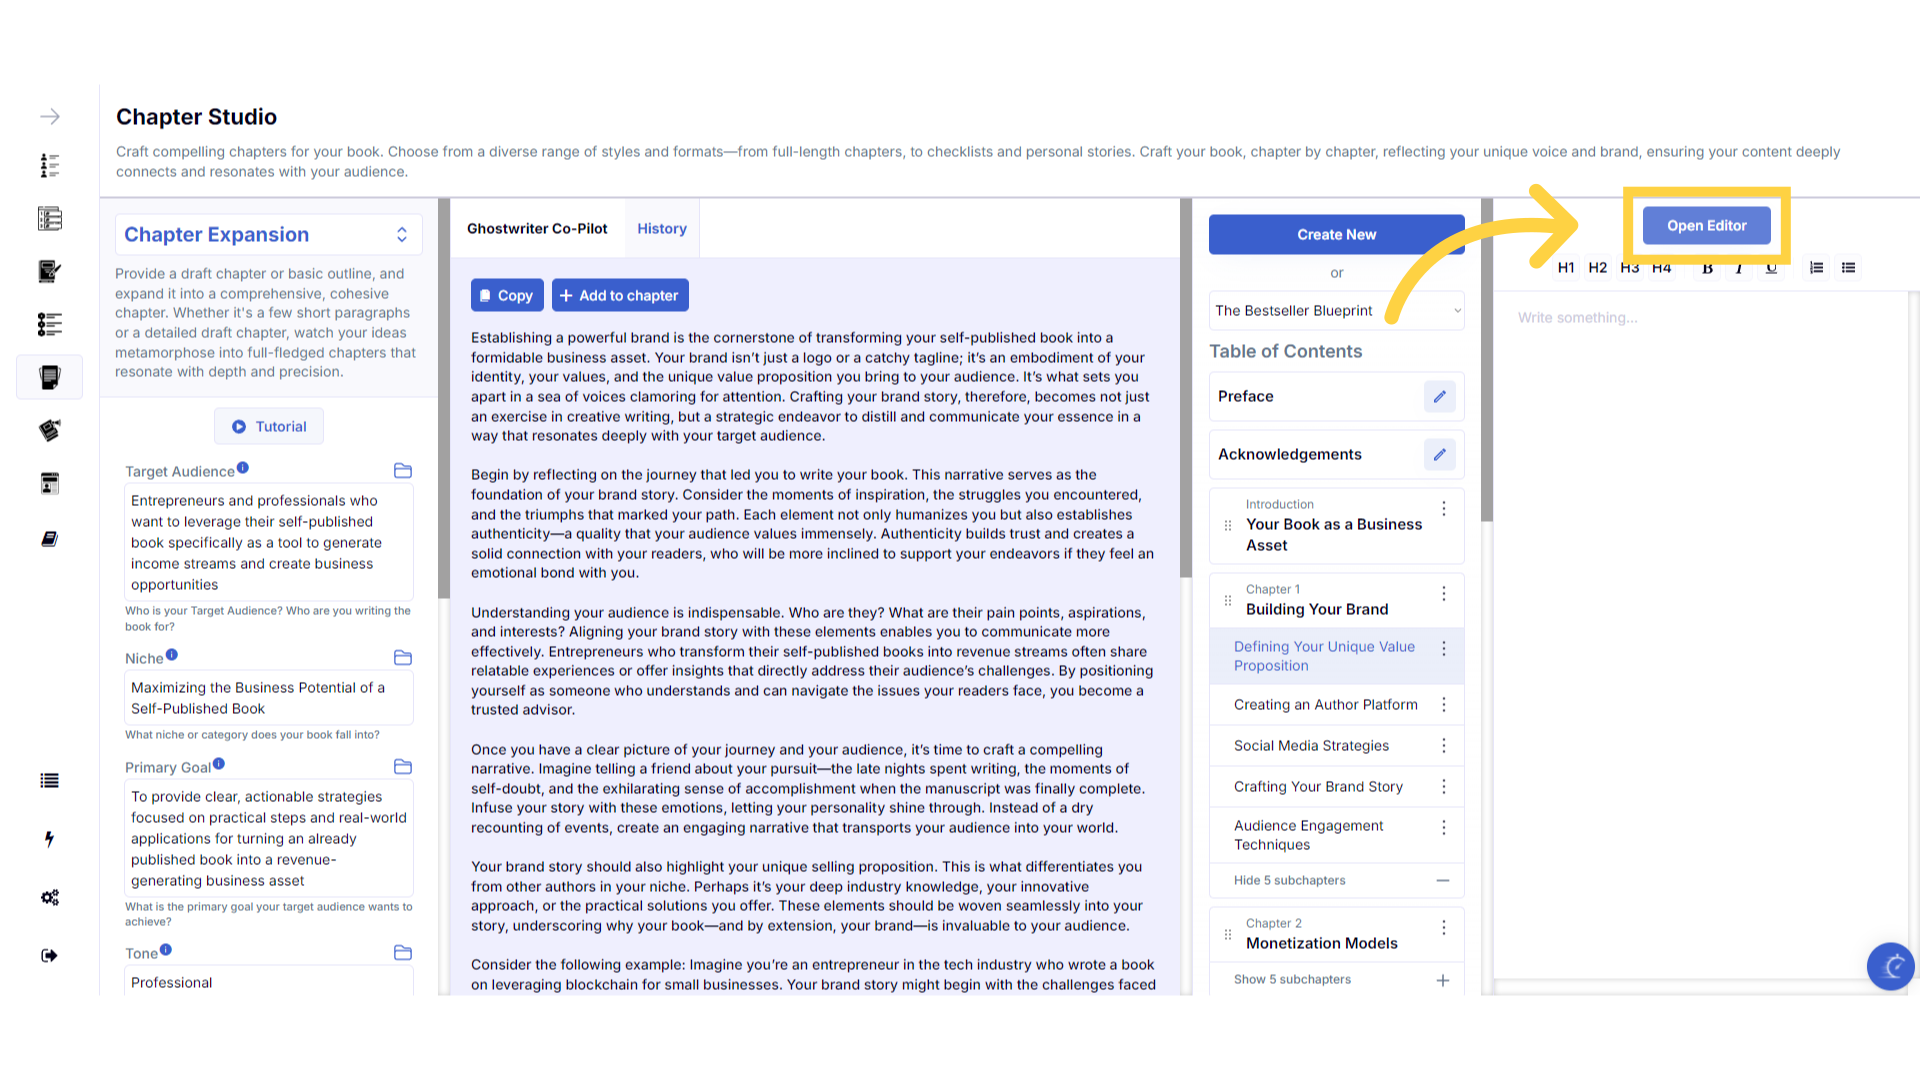
Task: Expand Show 5 subchapters under Chapter 2
Action: [x=1336, y=979]
